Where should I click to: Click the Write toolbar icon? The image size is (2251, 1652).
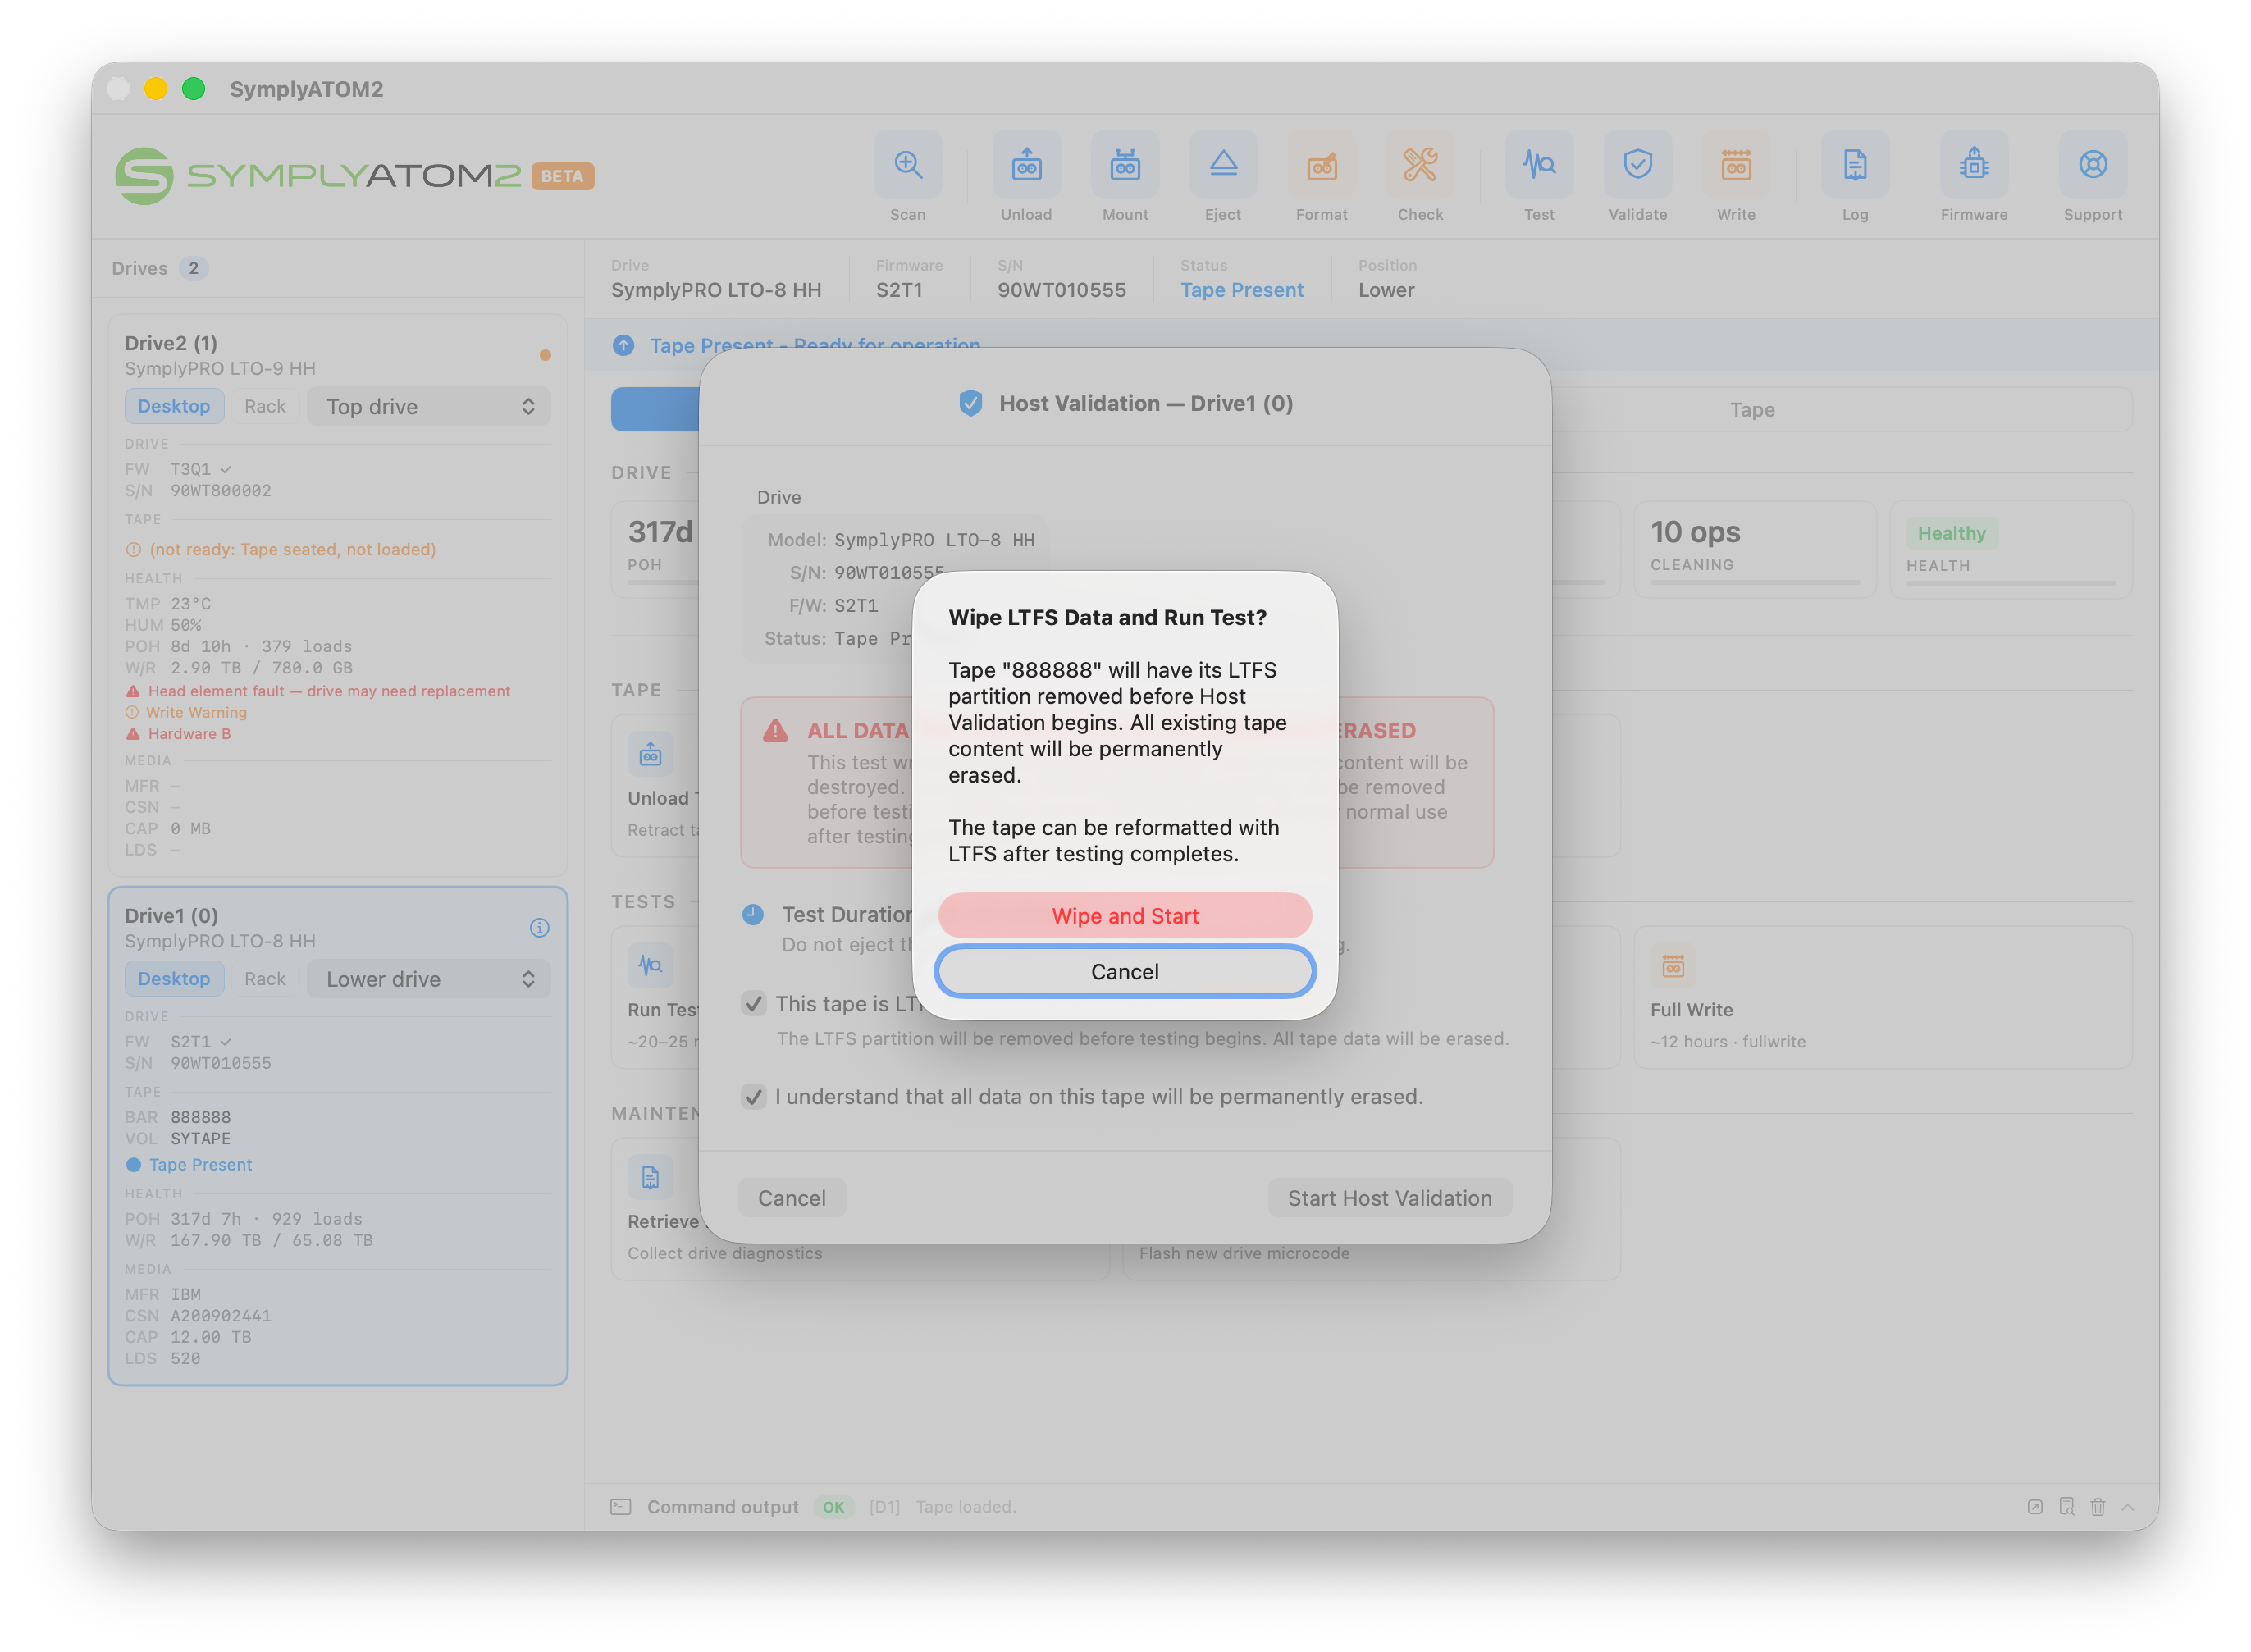tap(1736, 164)
